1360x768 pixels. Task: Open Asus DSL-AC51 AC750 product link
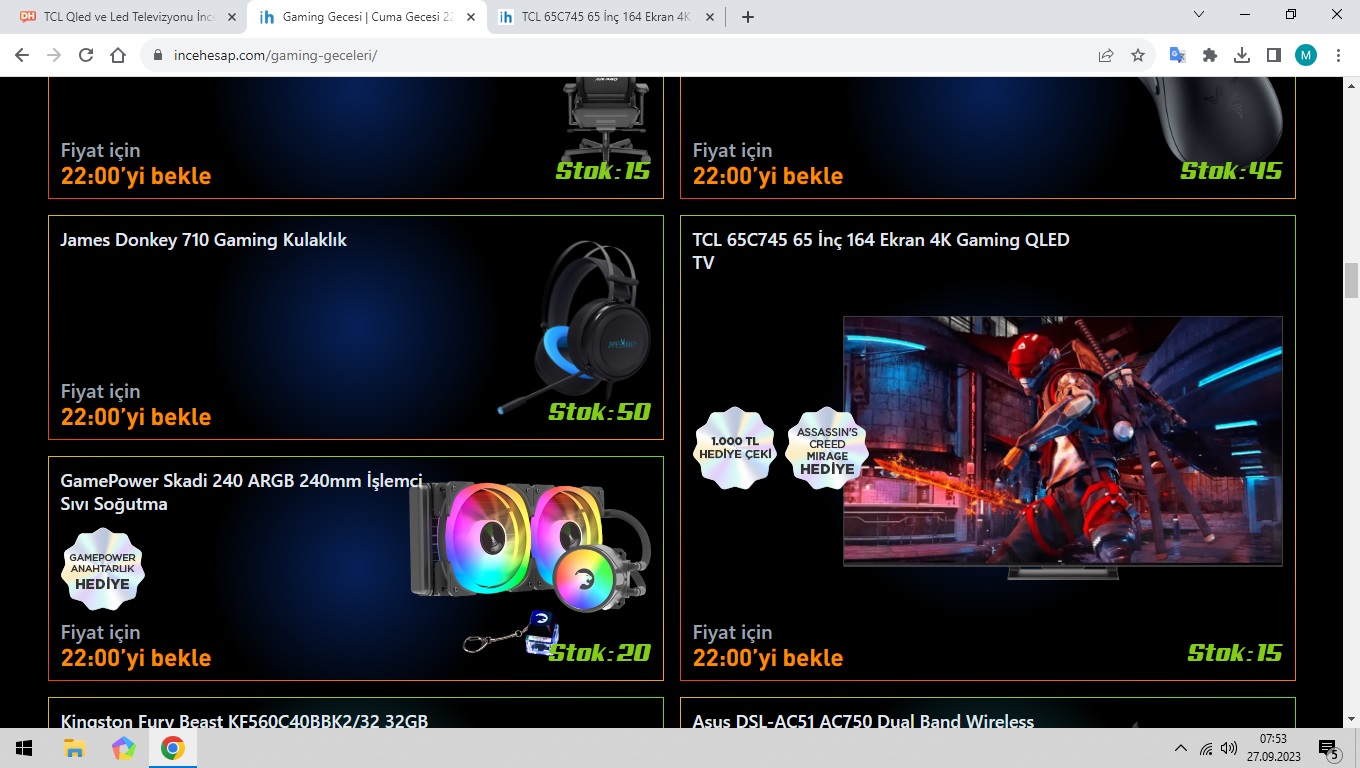click(863, 720)
